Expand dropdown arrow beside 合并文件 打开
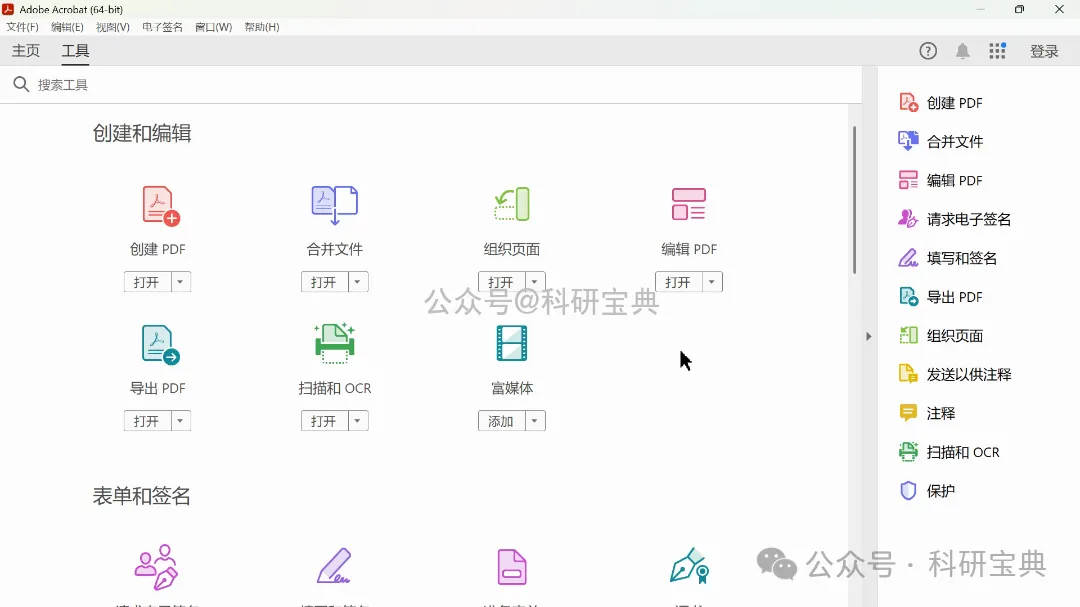The width and height of the screenshot is (1080, 607). (x=357, y=282)
